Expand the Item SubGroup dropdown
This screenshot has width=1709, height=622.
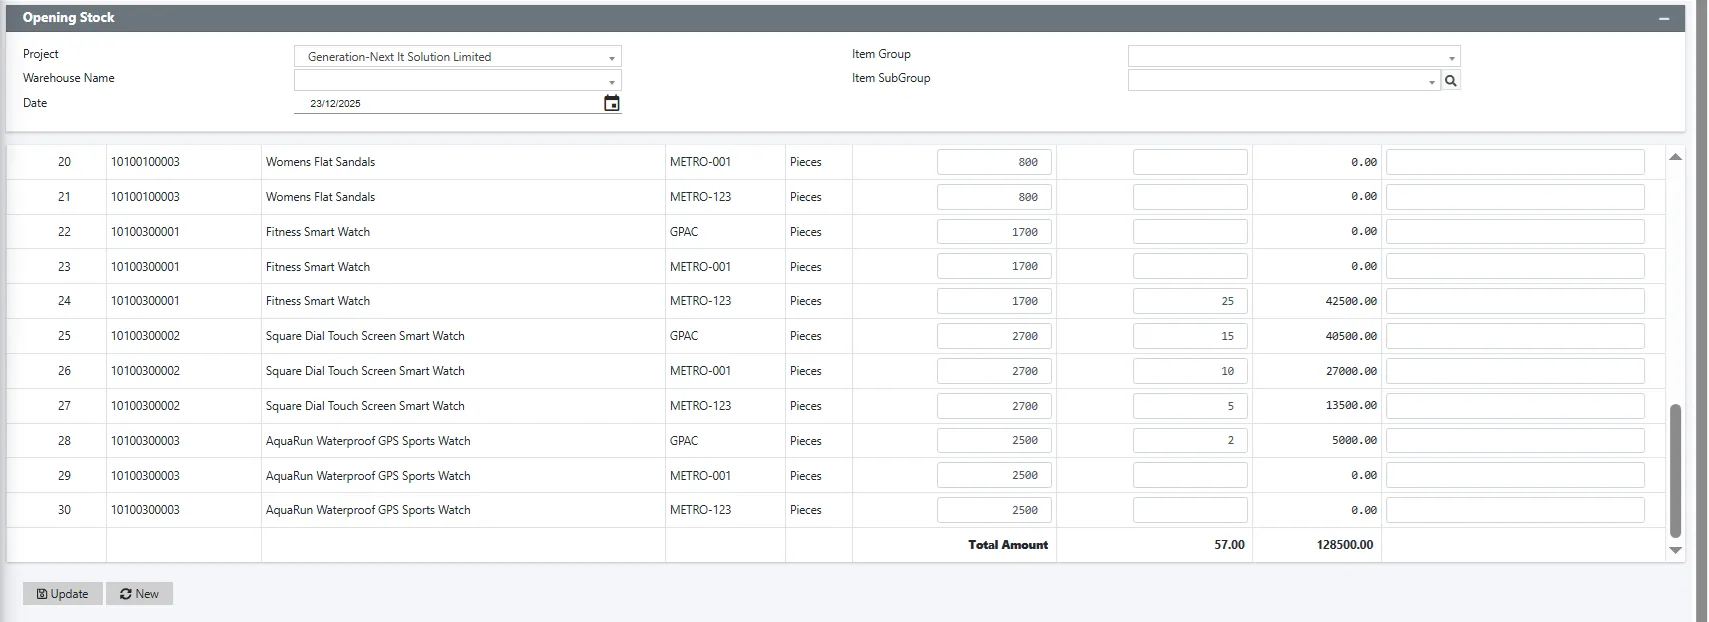[1431, 82]
